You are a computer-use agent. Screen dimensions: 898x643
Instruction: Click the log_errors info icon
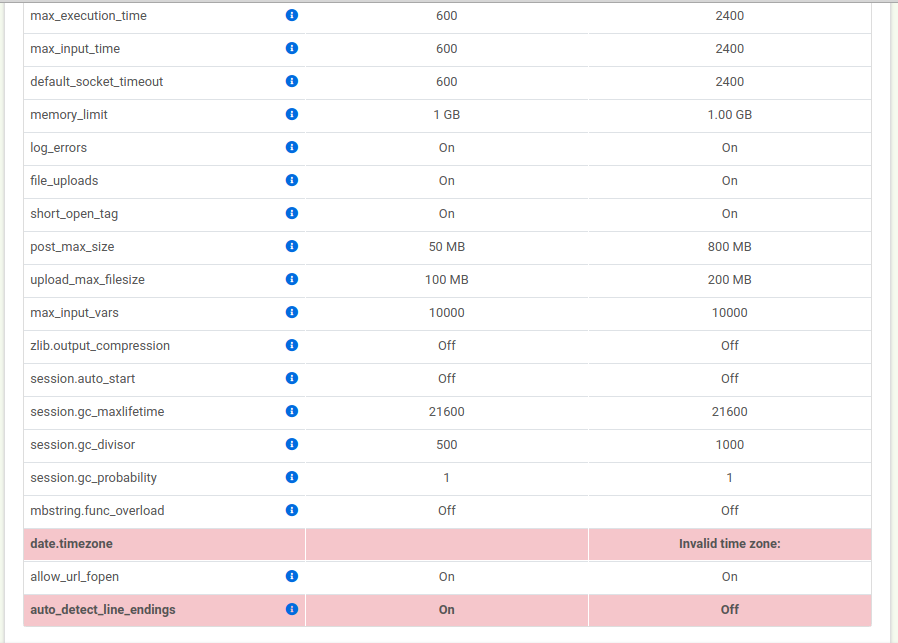[x=292, y=147]
